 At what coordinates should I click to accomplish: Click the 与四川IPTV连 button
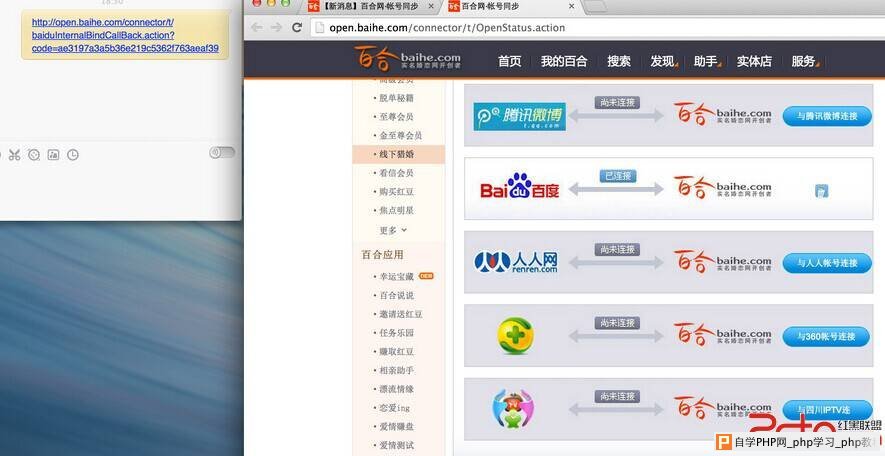pos(825,410)
